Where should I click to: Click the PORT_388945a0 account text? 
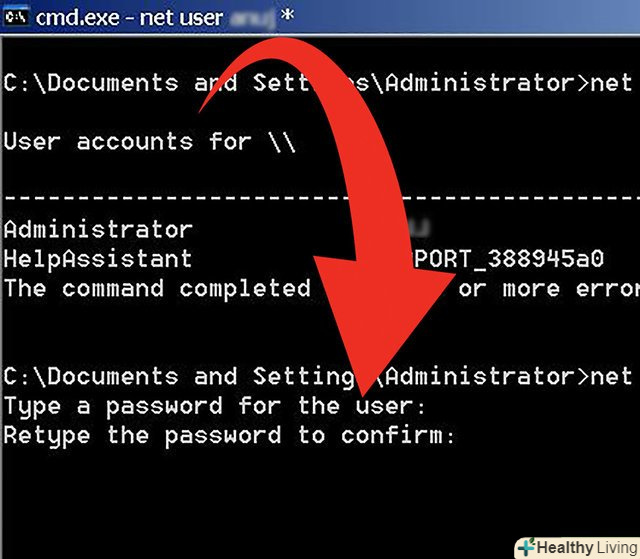click(510, 259)
